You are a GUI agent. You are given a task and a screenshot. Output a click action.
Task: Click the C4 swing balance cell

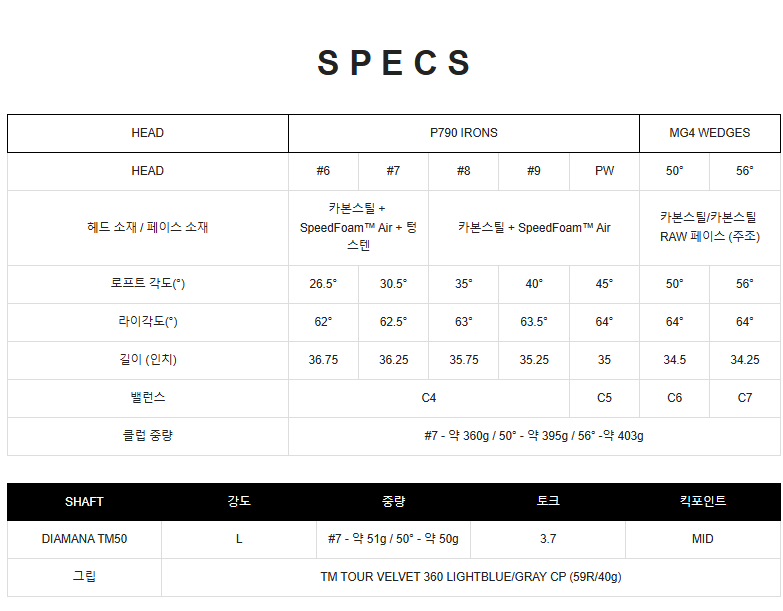click(x=428, y=398)
